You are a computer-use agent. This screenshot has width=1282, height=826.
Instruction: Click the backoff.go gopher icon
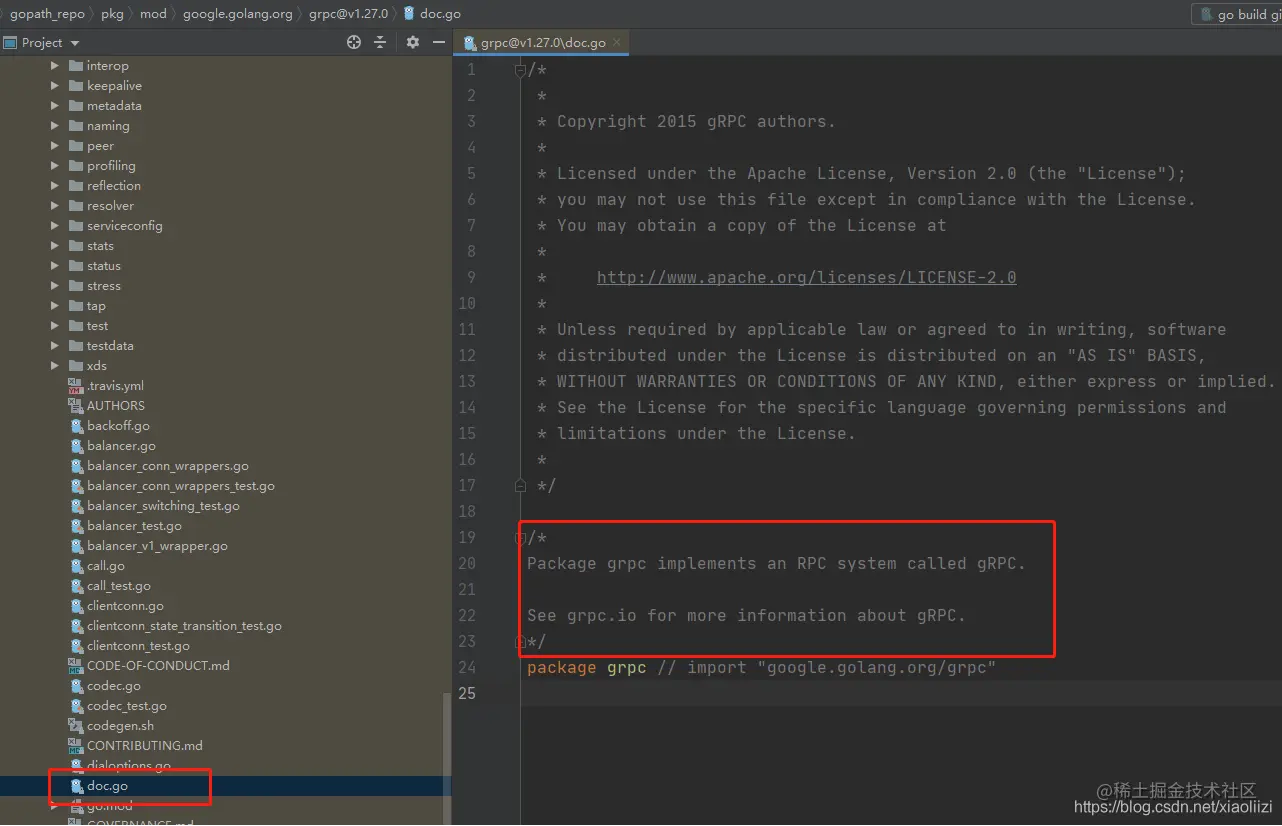coord(76,426)
